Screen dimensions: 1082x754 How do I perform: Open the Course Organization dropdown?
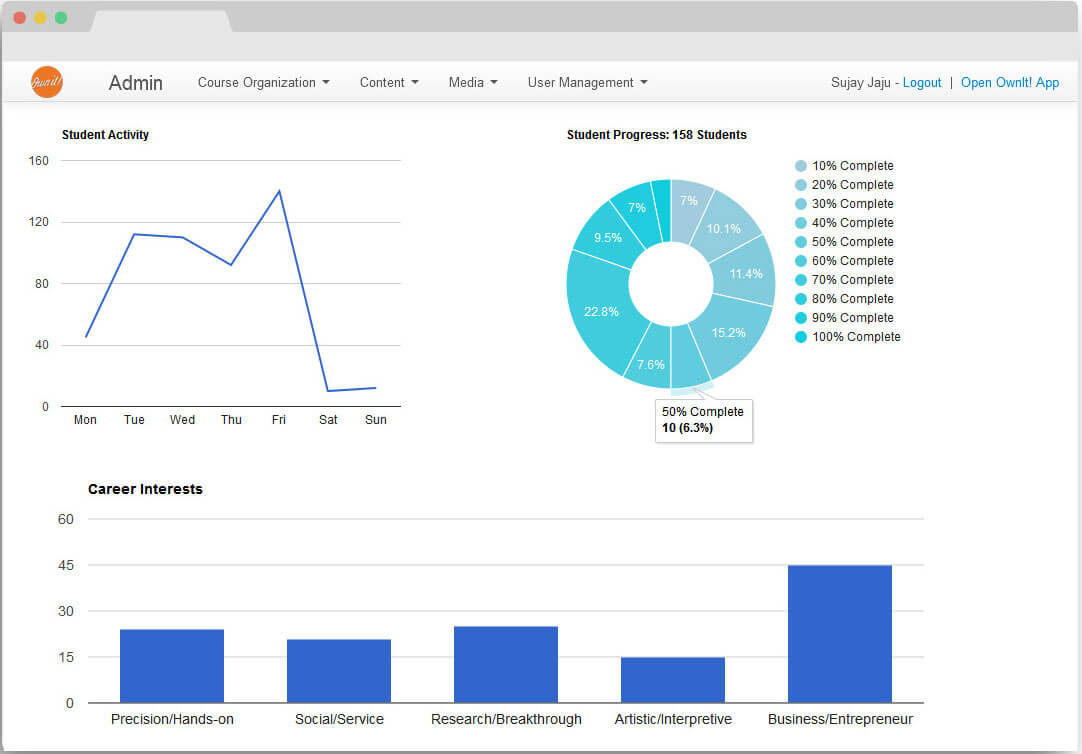[x=264, y=83]
